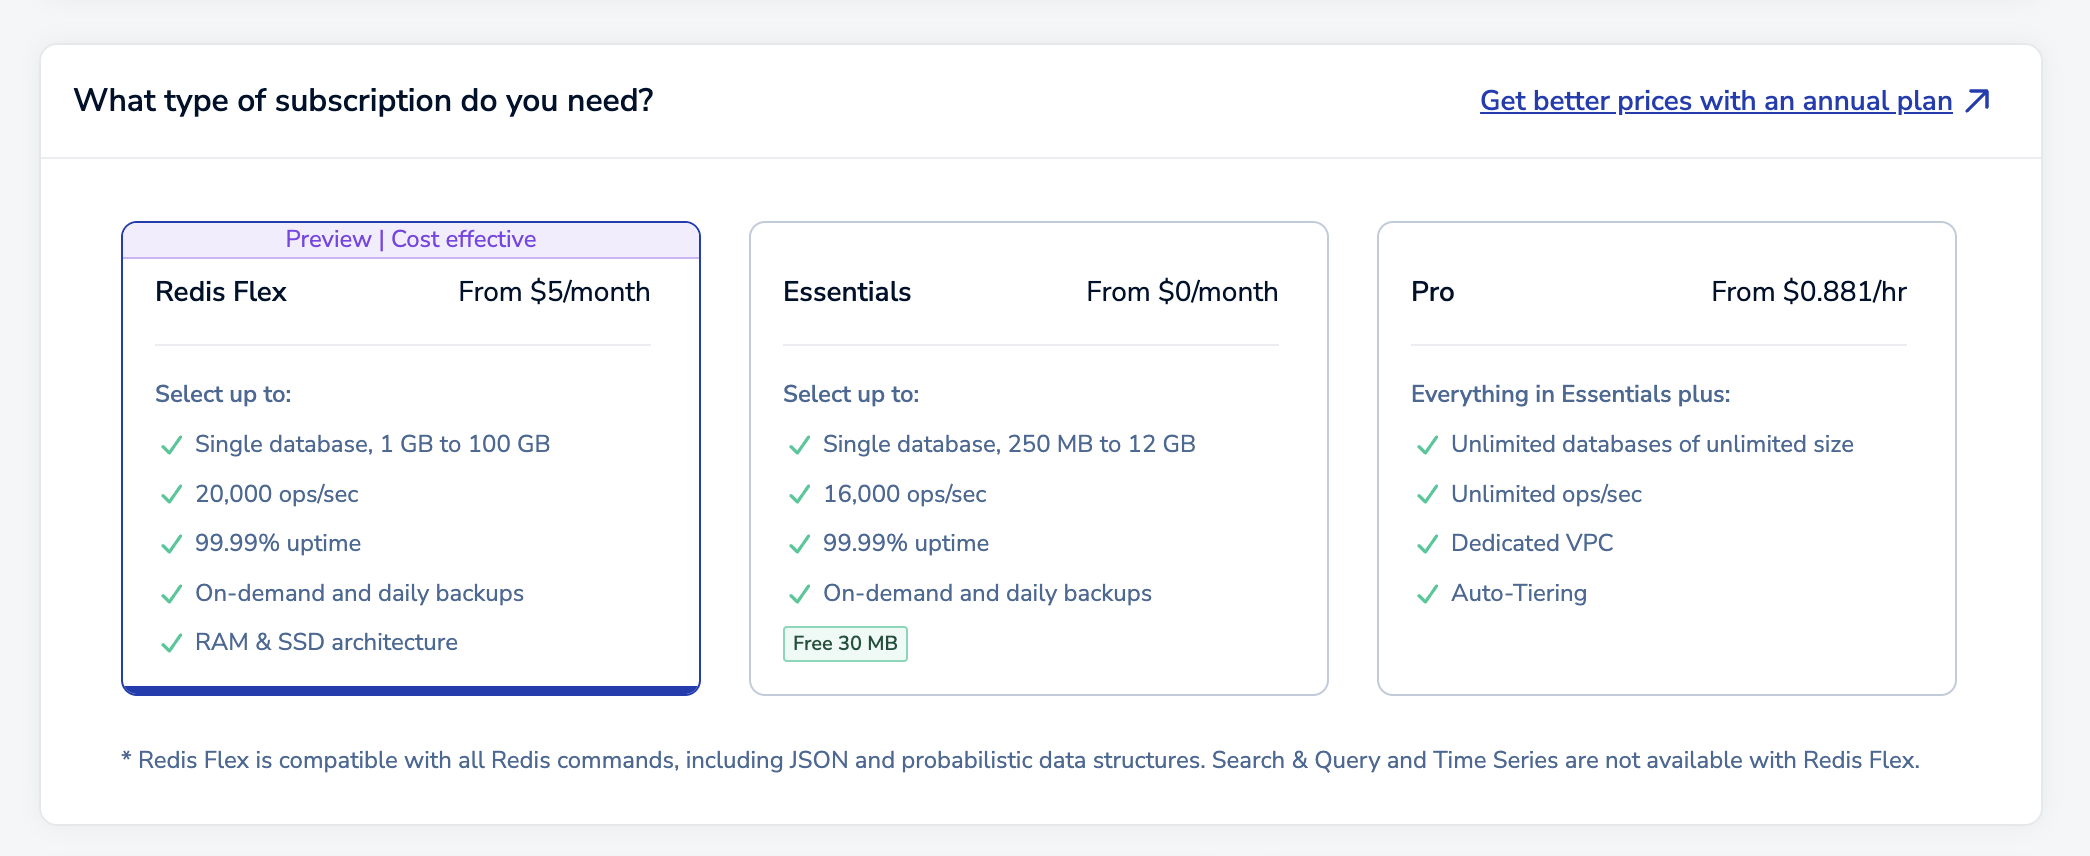Click checkmark next to 16,000 ops/sec
The width and height of the screenshot is (2090, 856).
point(800,495)
